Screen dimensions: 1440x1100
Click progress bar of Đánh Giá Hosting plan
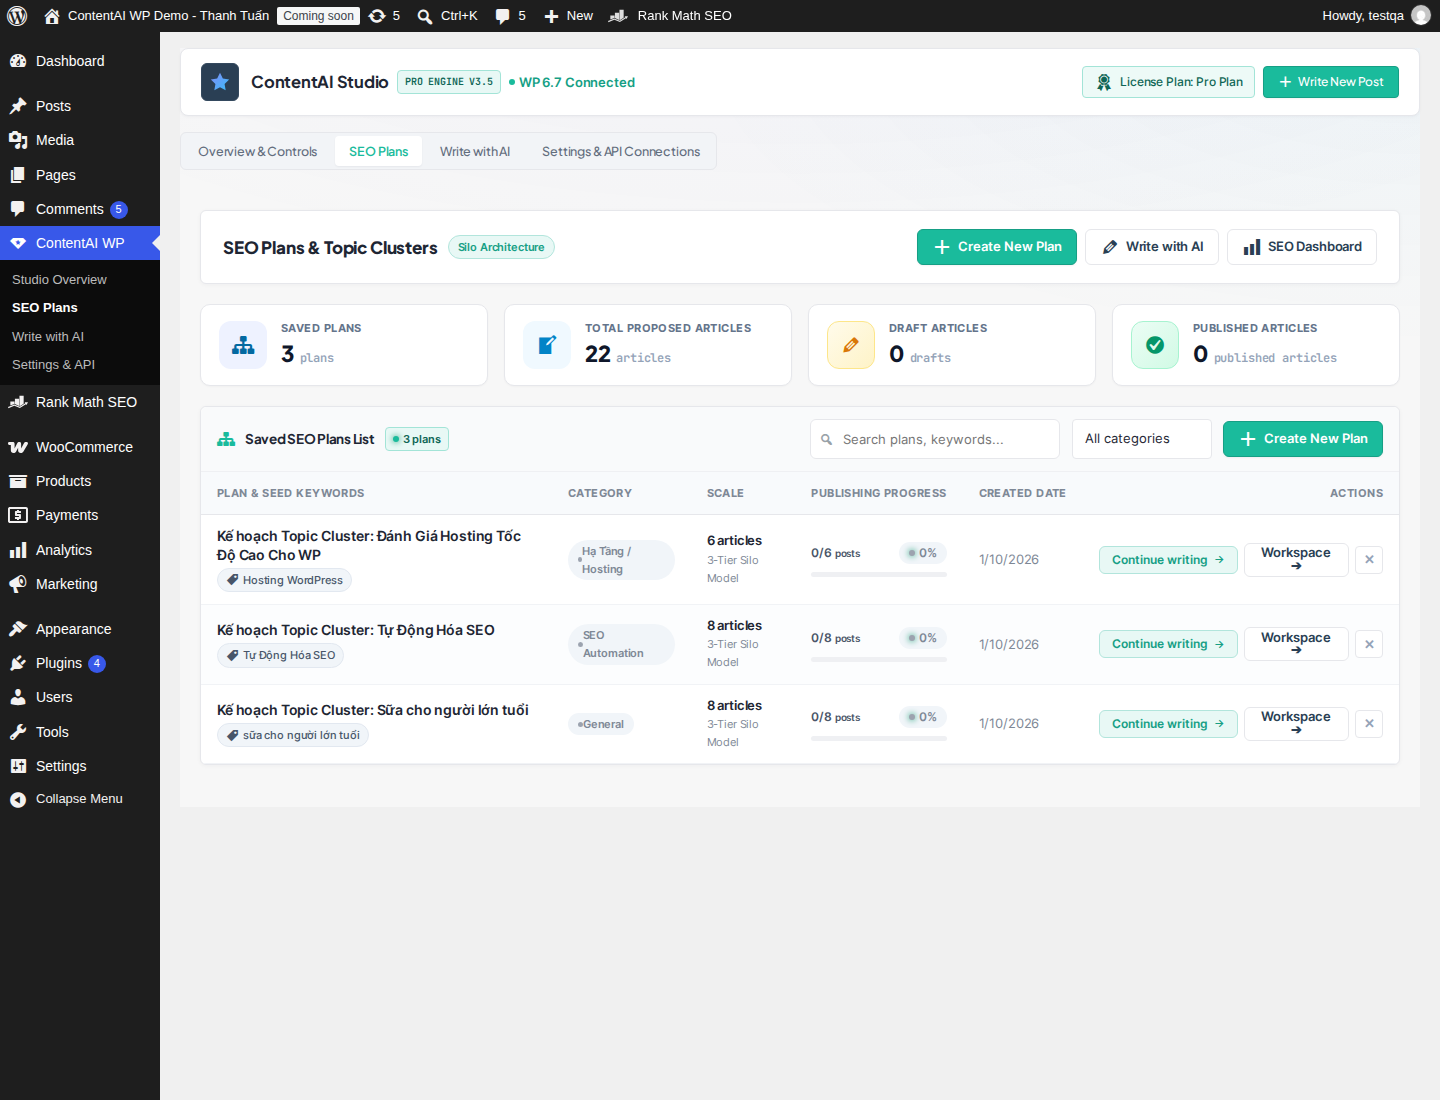coord(879,574)
